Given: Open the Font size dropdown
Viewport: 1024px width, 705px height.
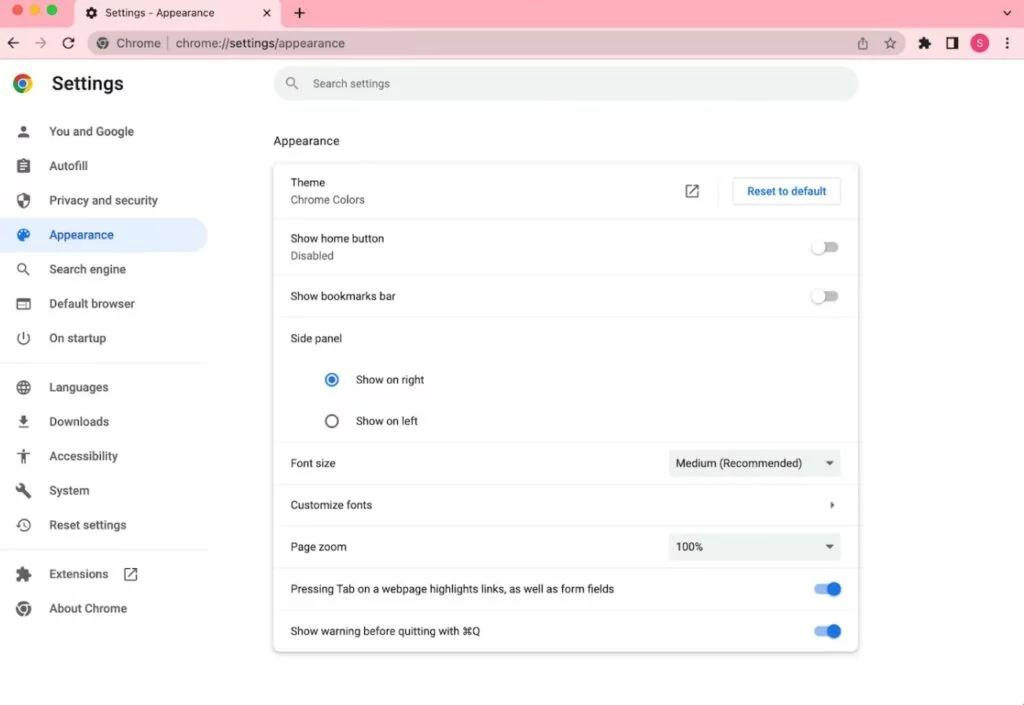Looking at the screenshot, I should point(754,463).
